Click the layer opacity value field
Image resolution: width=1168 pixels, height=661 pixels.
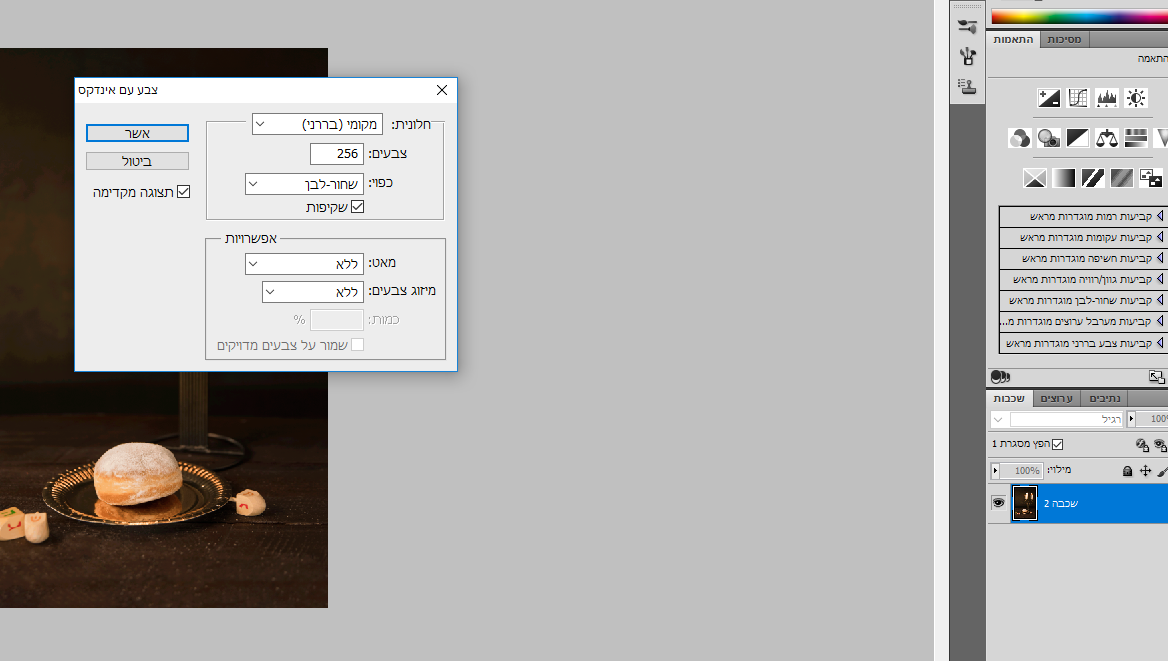[x=1153, y=419]
